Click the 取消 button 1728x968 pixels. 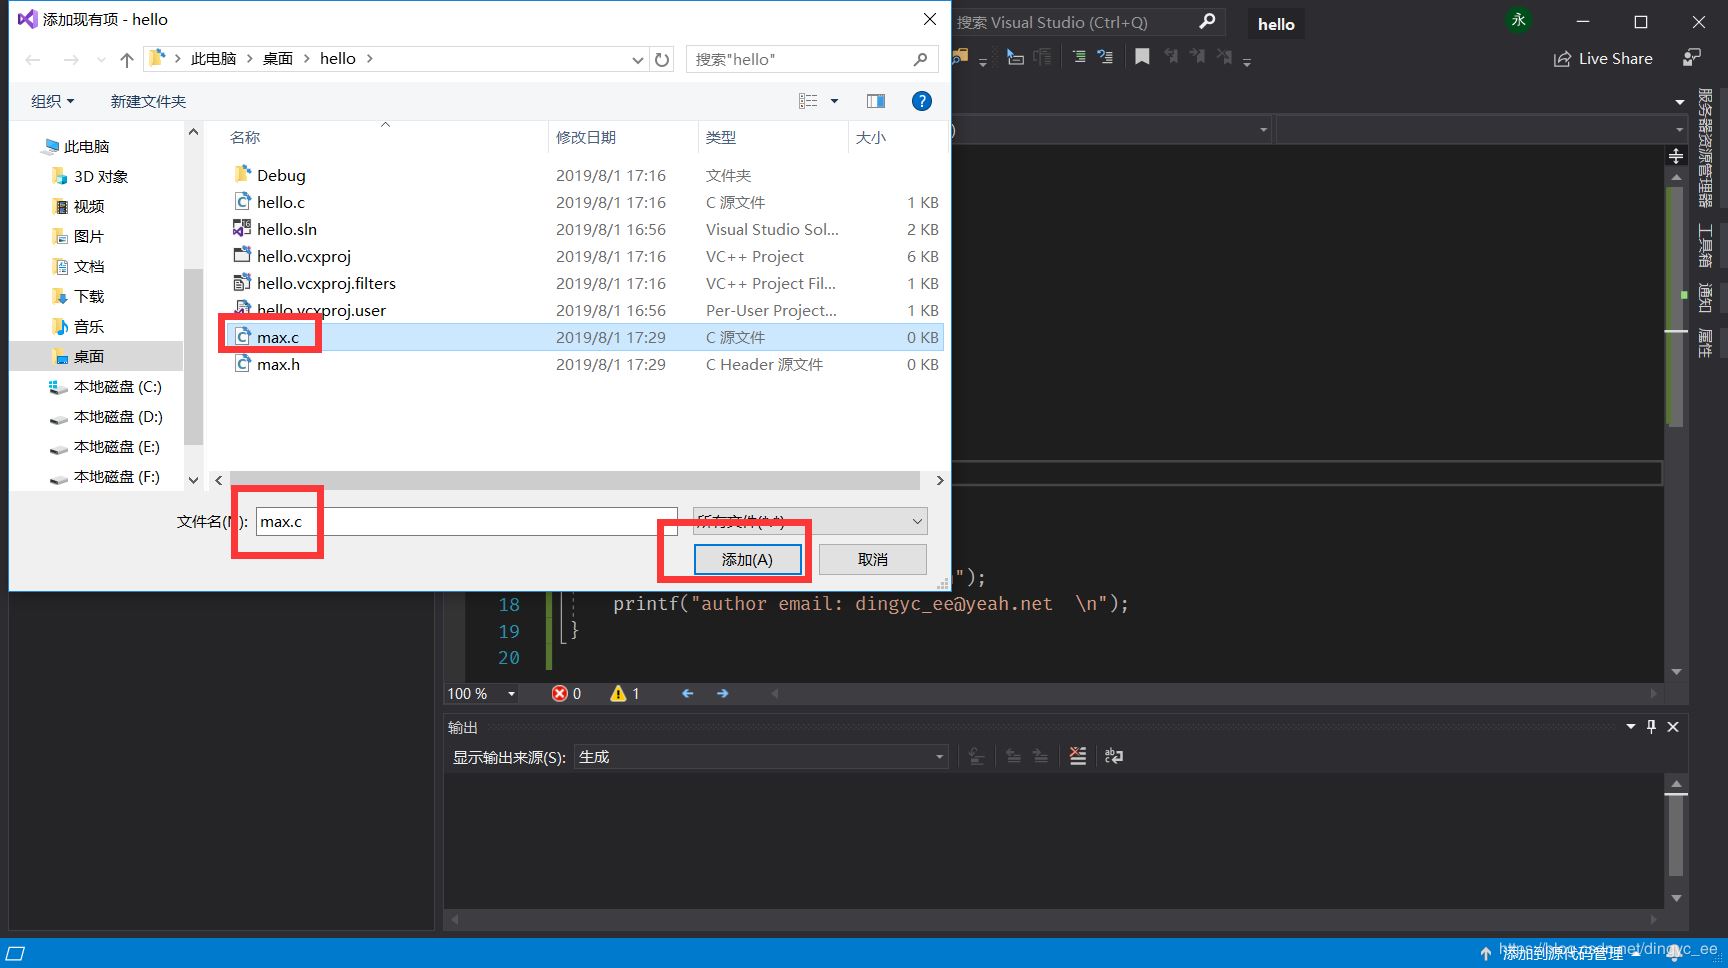(873, 560)
